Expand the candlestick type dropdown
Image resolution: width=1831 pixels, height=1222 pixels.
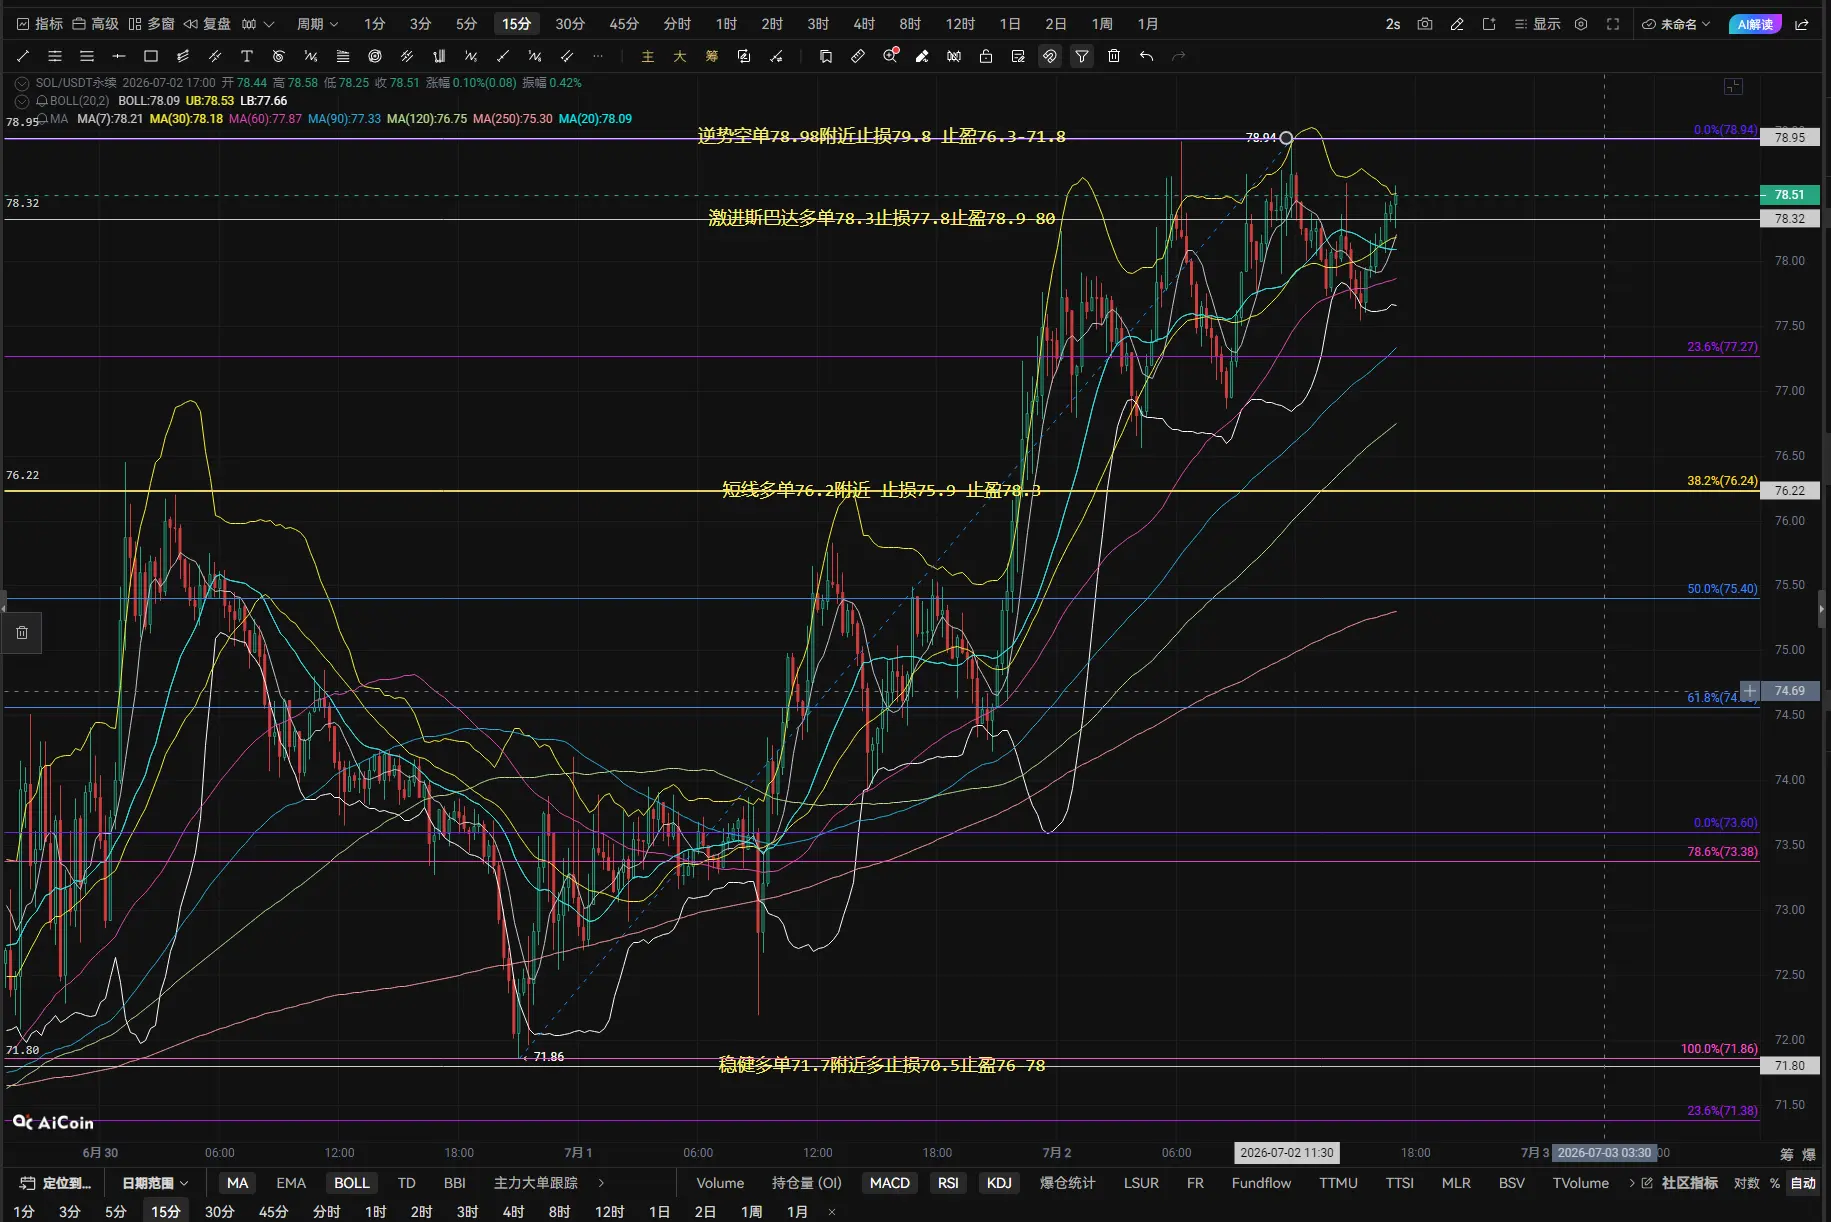click(x=257, y=24)
